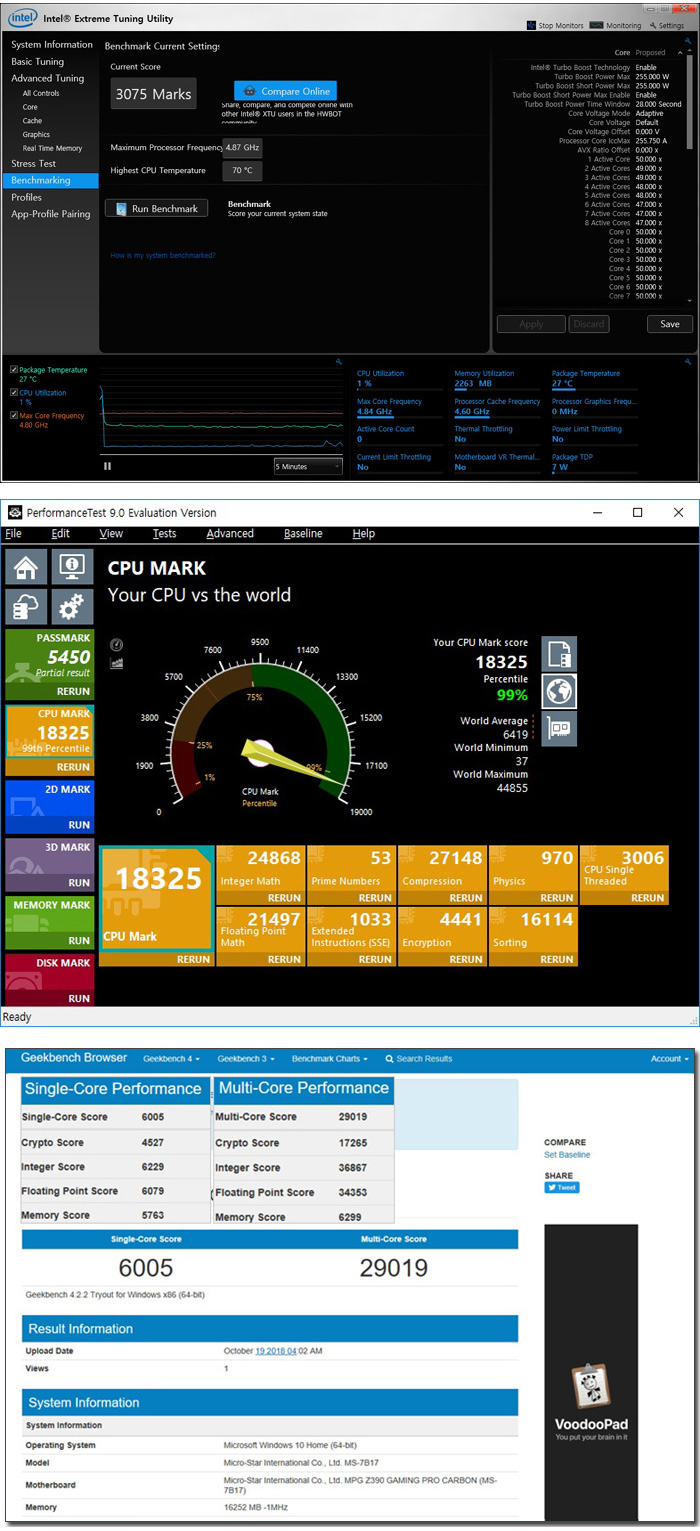Screen dimensions: 700x1531
Task: Maximize the PerformanceTest window
Action: tap(638, 513)
